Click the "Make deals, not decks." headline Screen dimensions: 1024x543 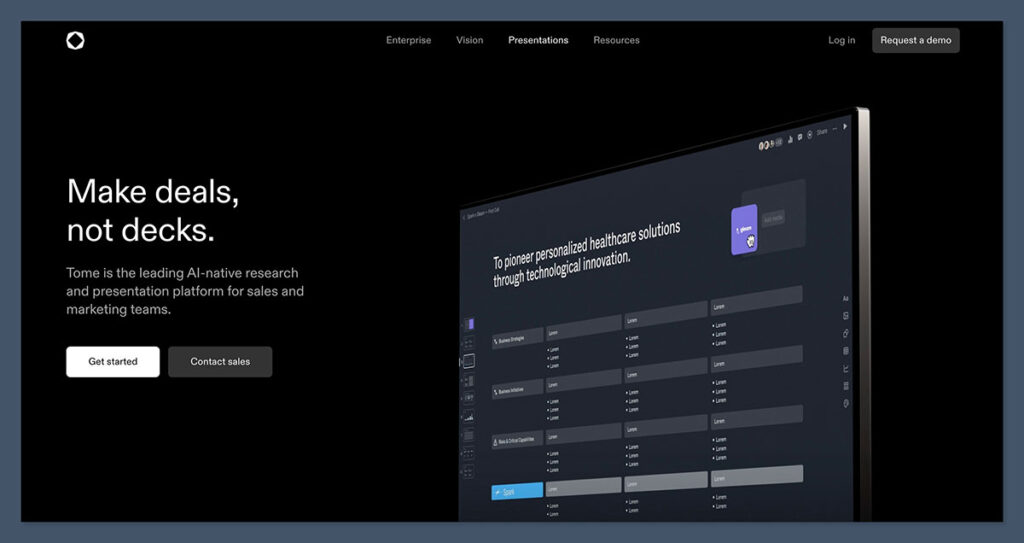153,210
